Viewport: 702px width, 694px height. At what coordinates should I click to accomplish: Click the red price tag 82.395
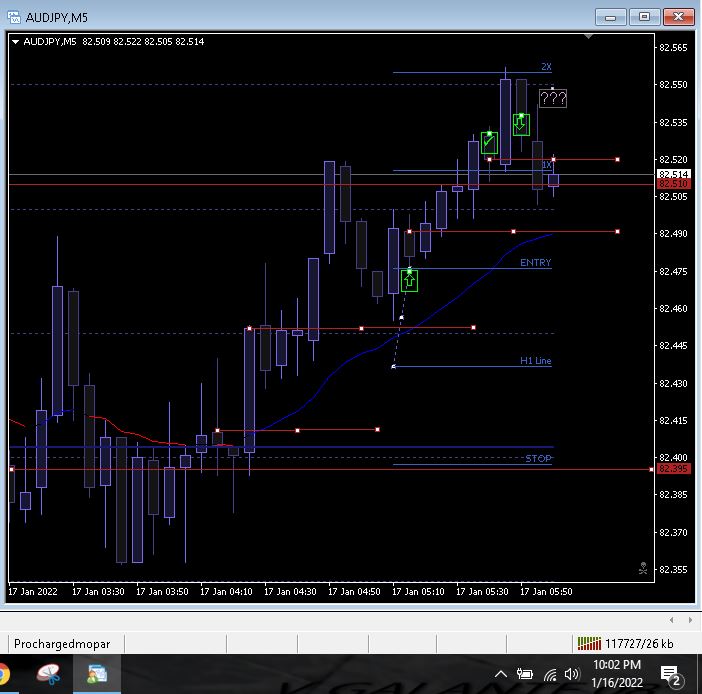point(673,469)
